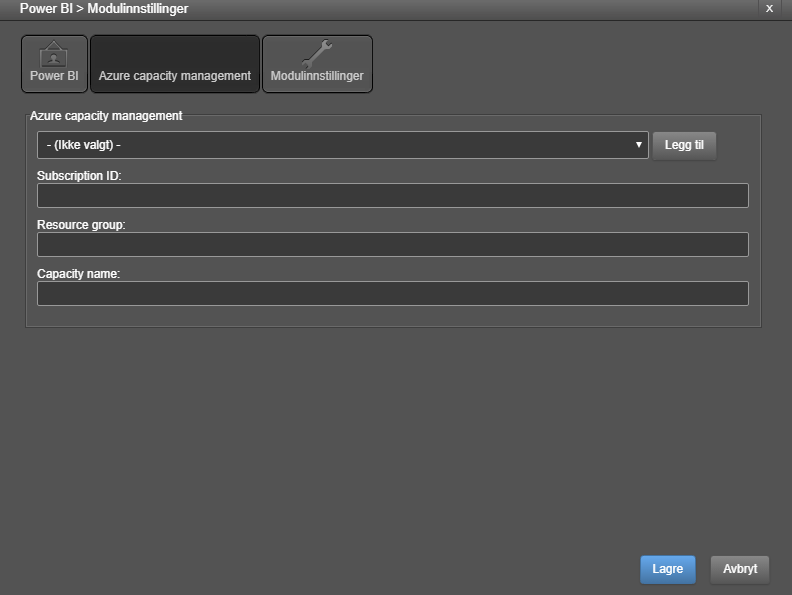This screenshot has width=792, height=595.
Task: Focus the Capacity name input field
Action: coord(392,293)
